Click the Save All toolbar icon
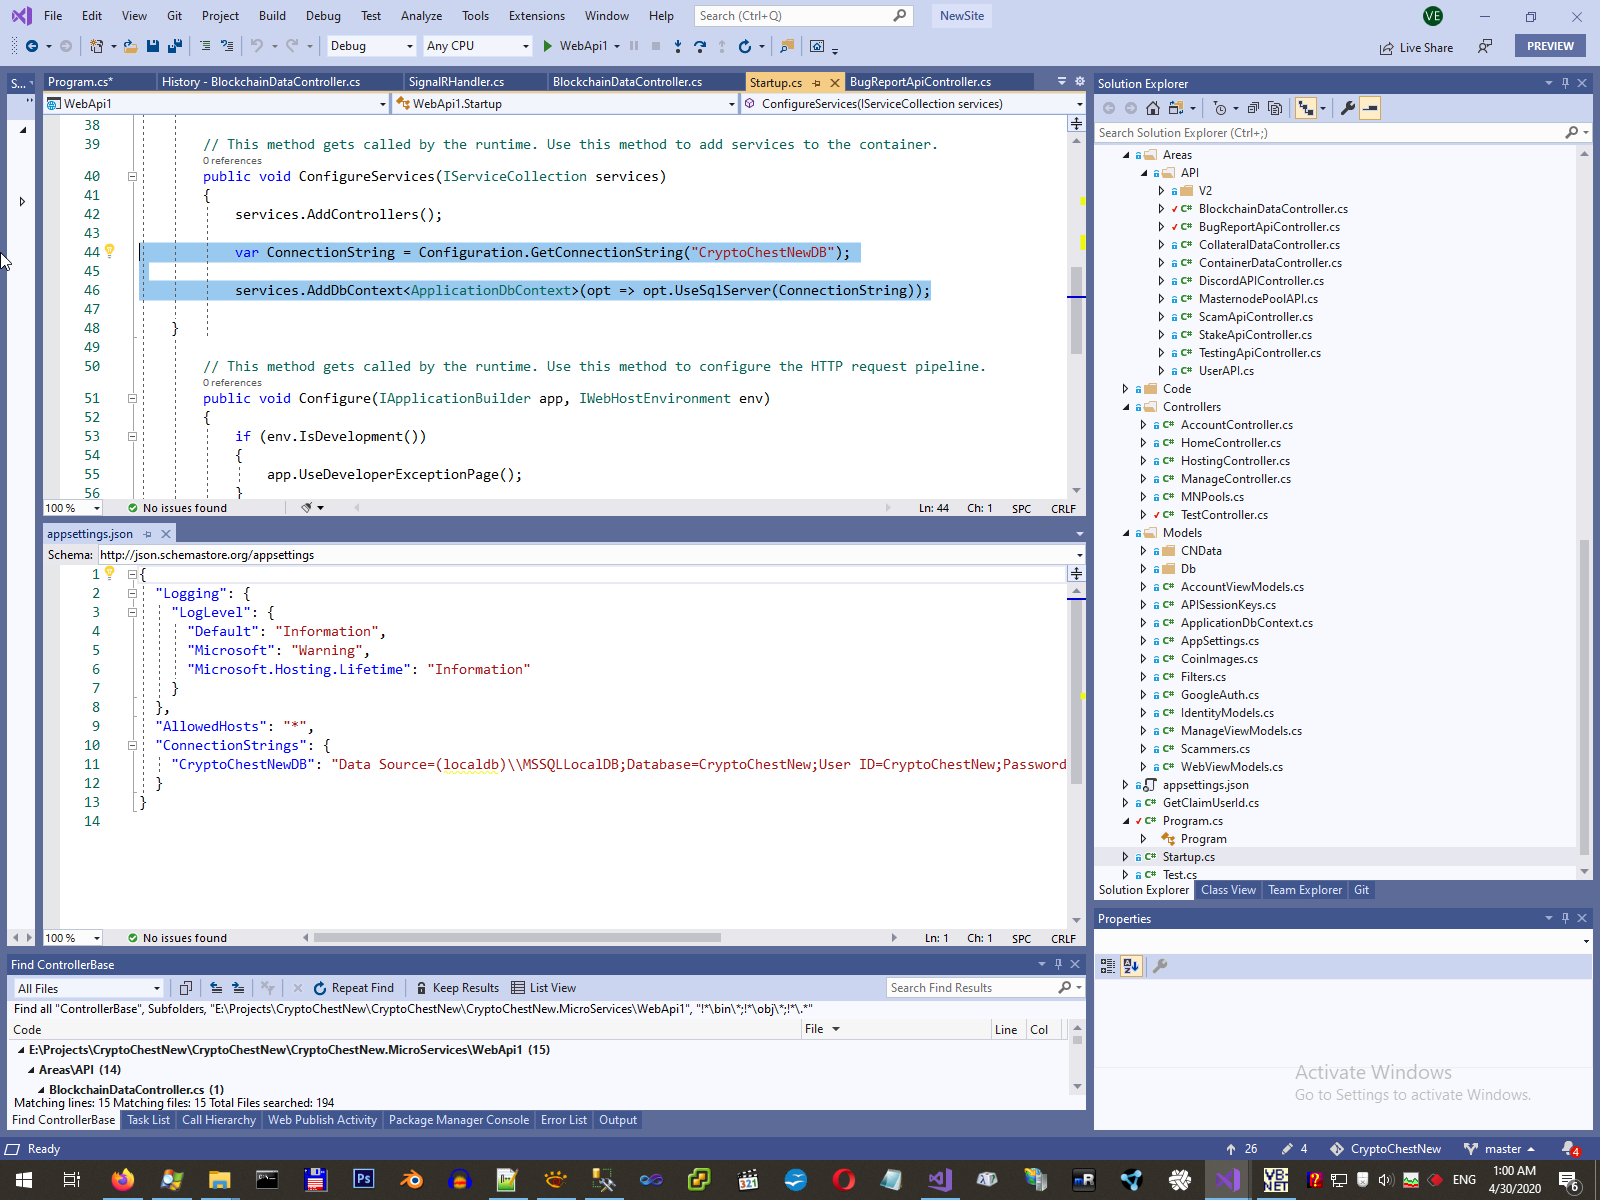 175,46
